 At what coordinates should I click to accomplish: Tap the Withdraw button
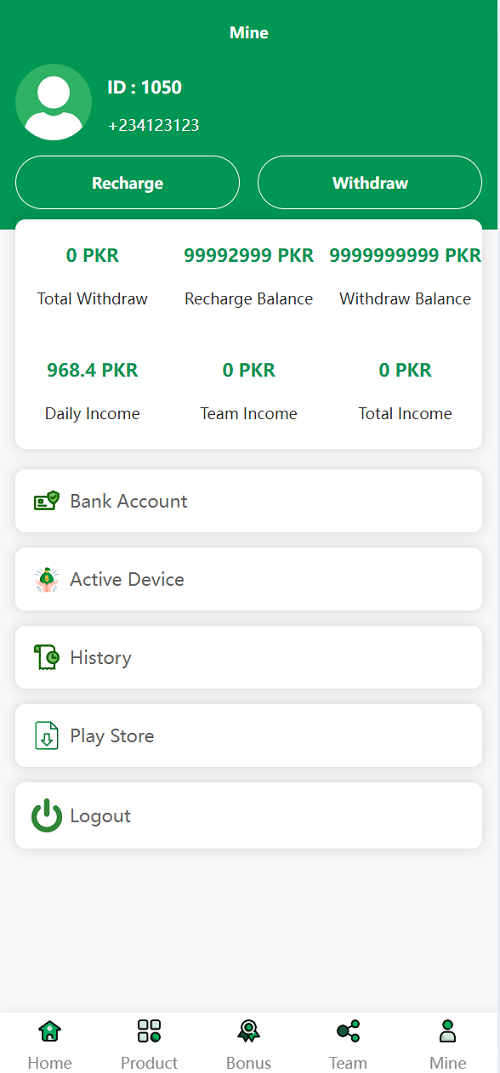point(370,183)
